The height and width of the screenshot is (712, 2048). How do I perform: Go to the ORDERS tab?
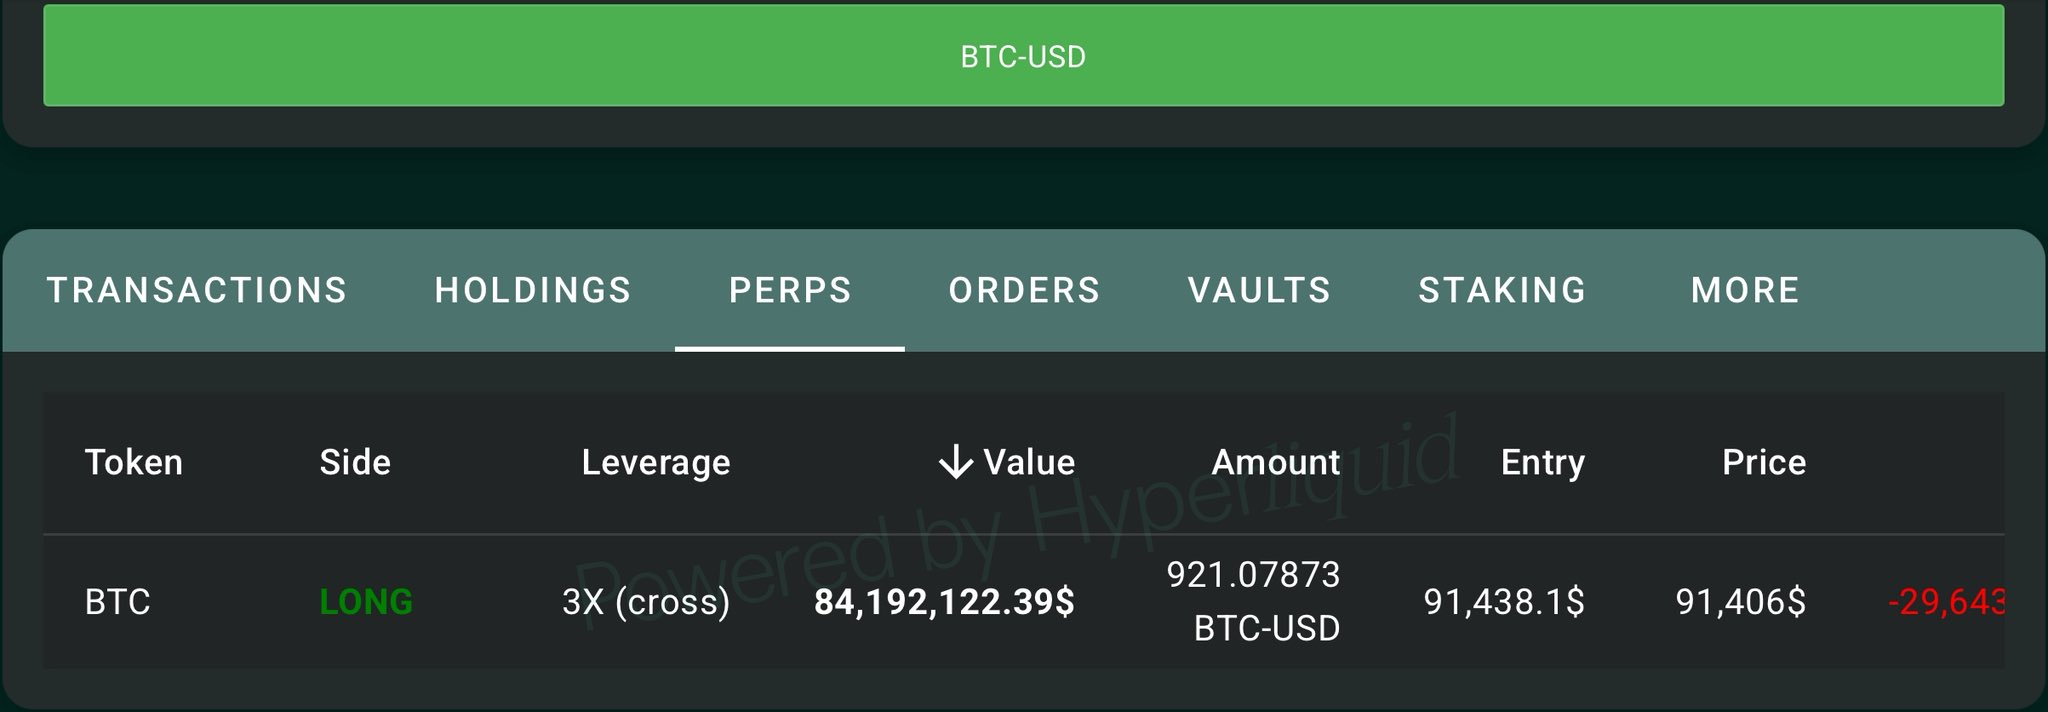click(1024, 290)
